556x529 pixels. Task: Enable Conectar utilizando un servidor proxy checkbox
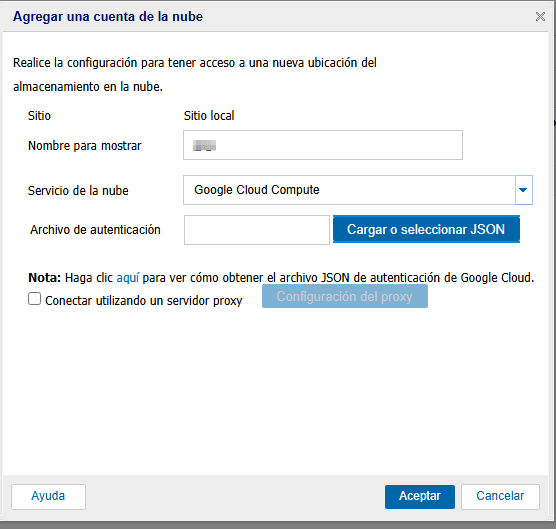click(34, 299)
